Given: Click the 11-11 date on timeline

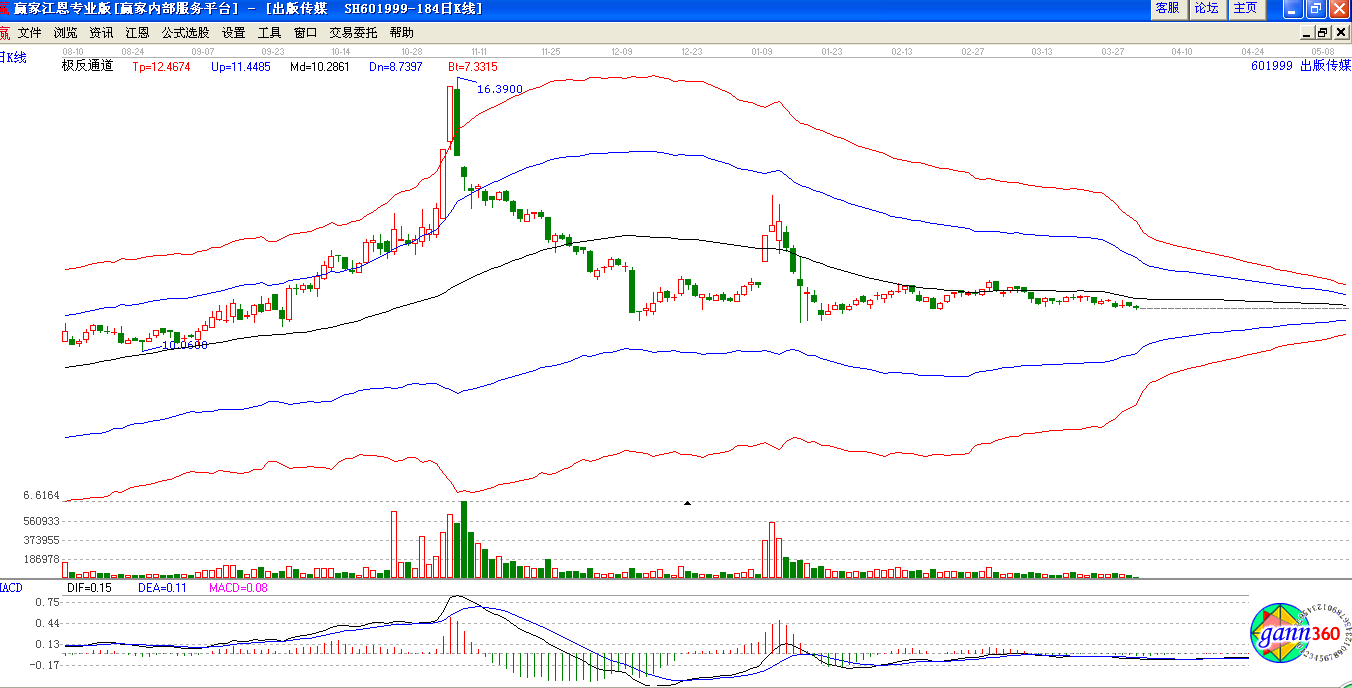Looking at the screenshot, I should click(478, 50).
